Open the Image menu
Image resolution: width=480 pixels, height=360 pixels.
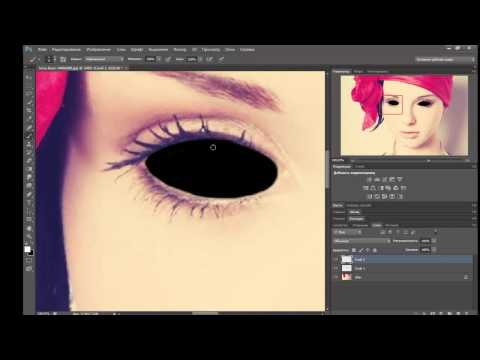pos(98,50)
